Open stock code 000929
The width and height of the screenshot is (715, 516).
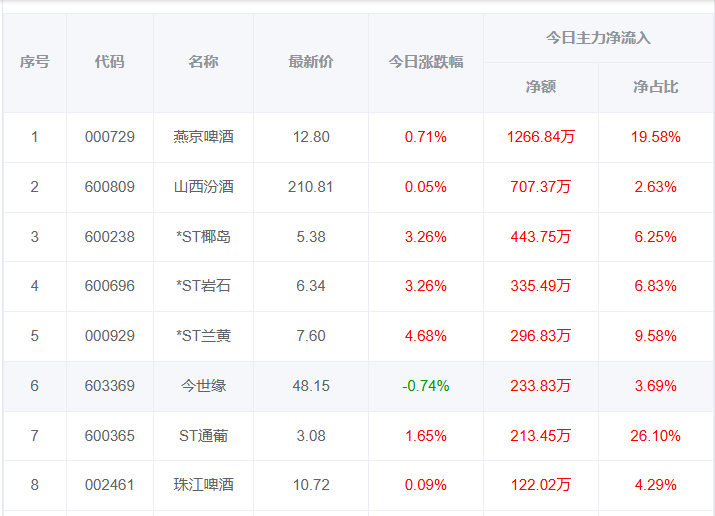110,336
